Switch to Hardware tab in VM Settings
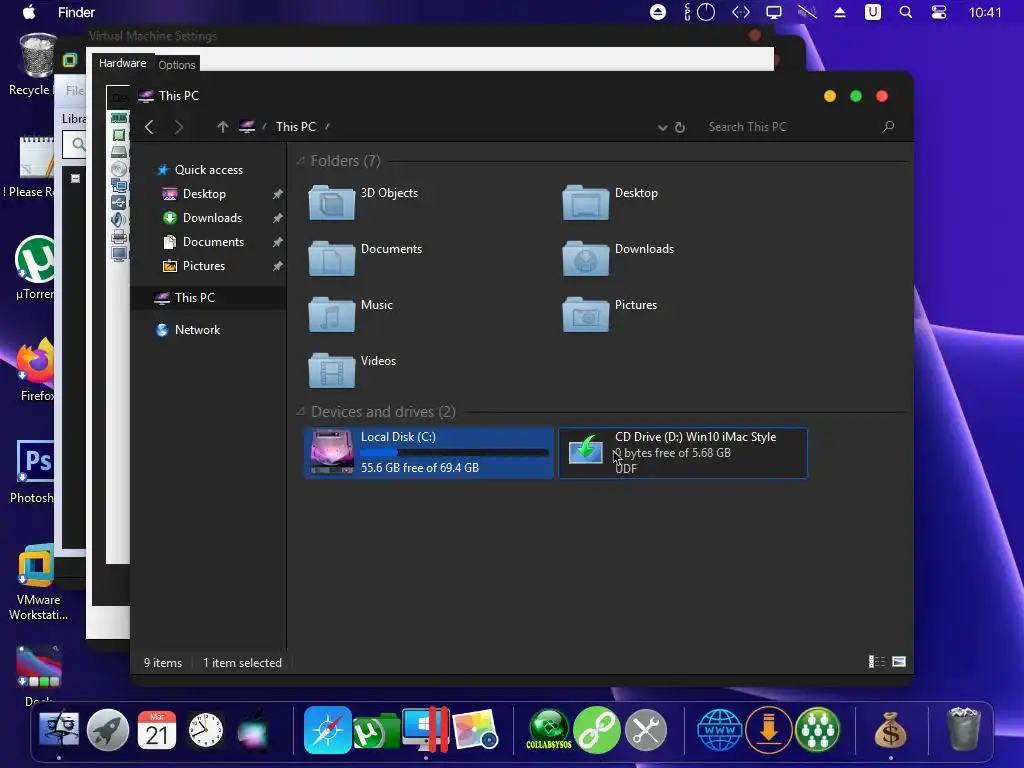The width and height of the screenshot is (1024, 768). (122, 63)
